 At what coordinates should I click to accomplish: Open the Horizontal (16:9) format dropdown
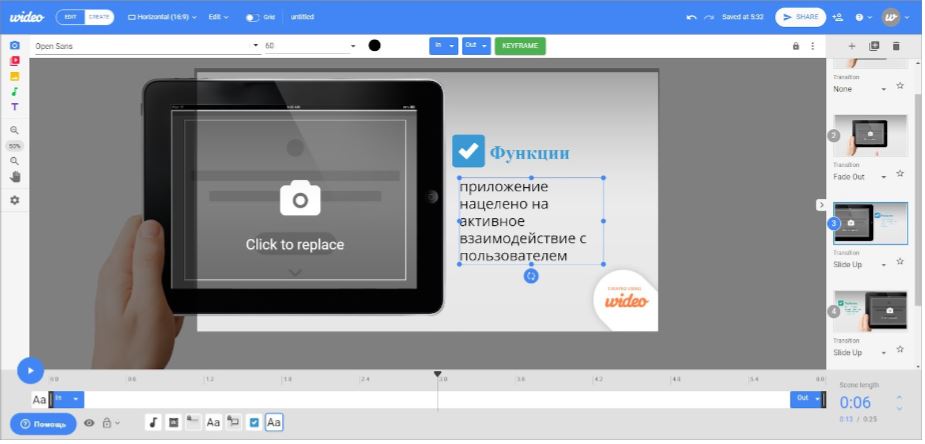pos(162,17)
